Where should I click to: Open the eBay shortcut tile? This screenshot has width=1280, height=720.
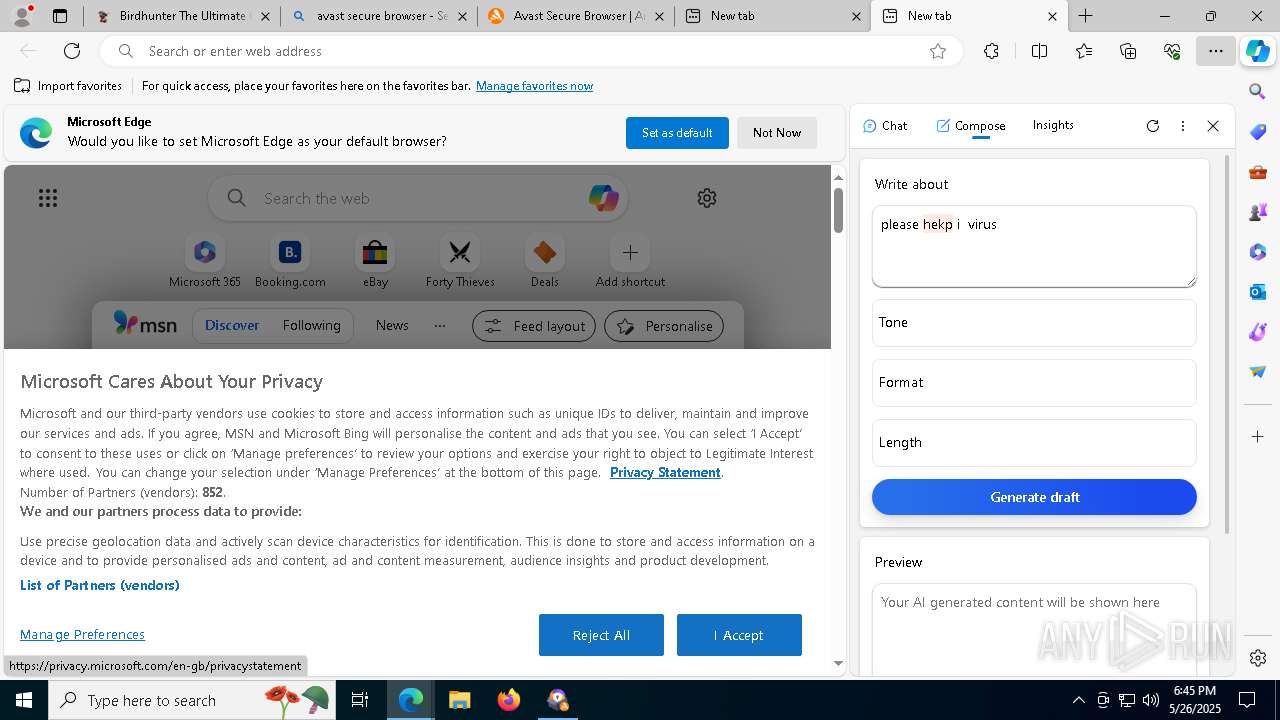375,262
